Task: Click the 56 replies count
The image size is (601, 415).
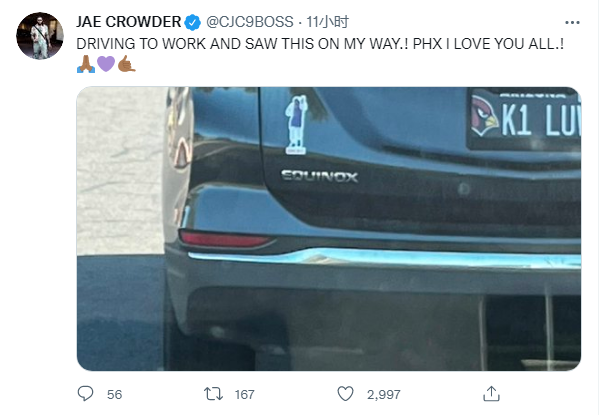Action: tap(114, 395)
